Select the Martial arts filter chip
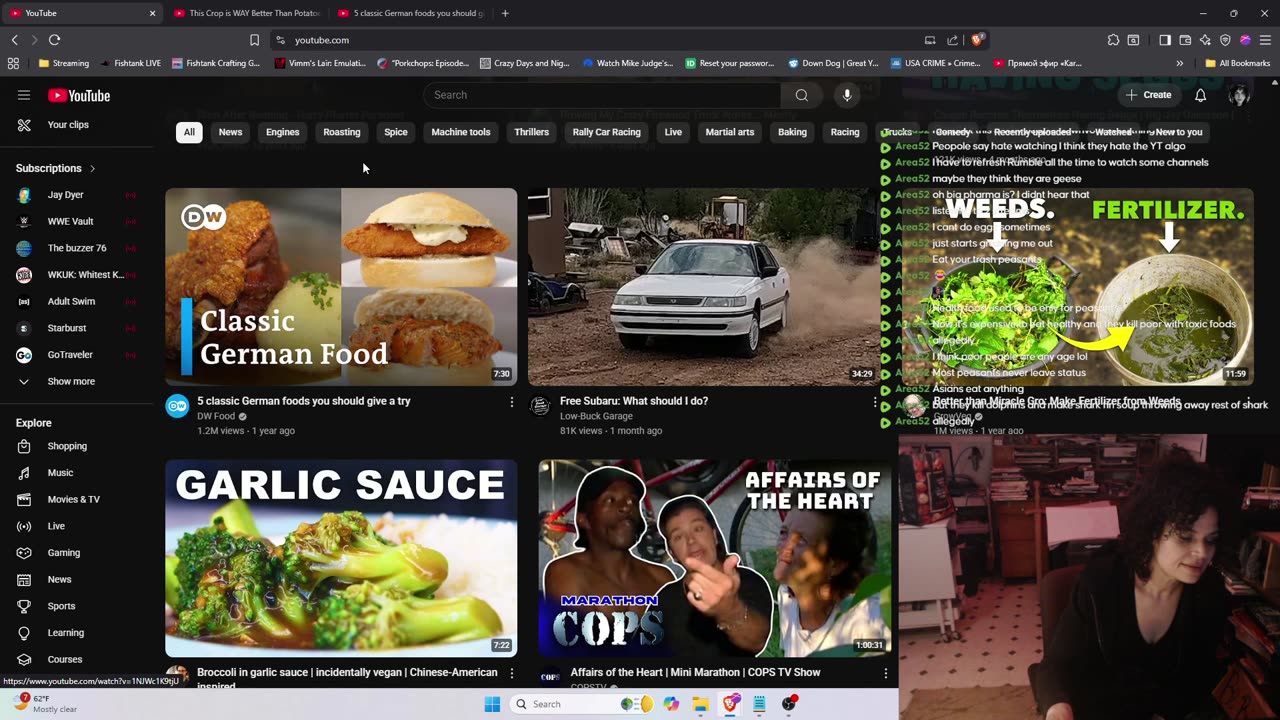 [x=730, y=132]
